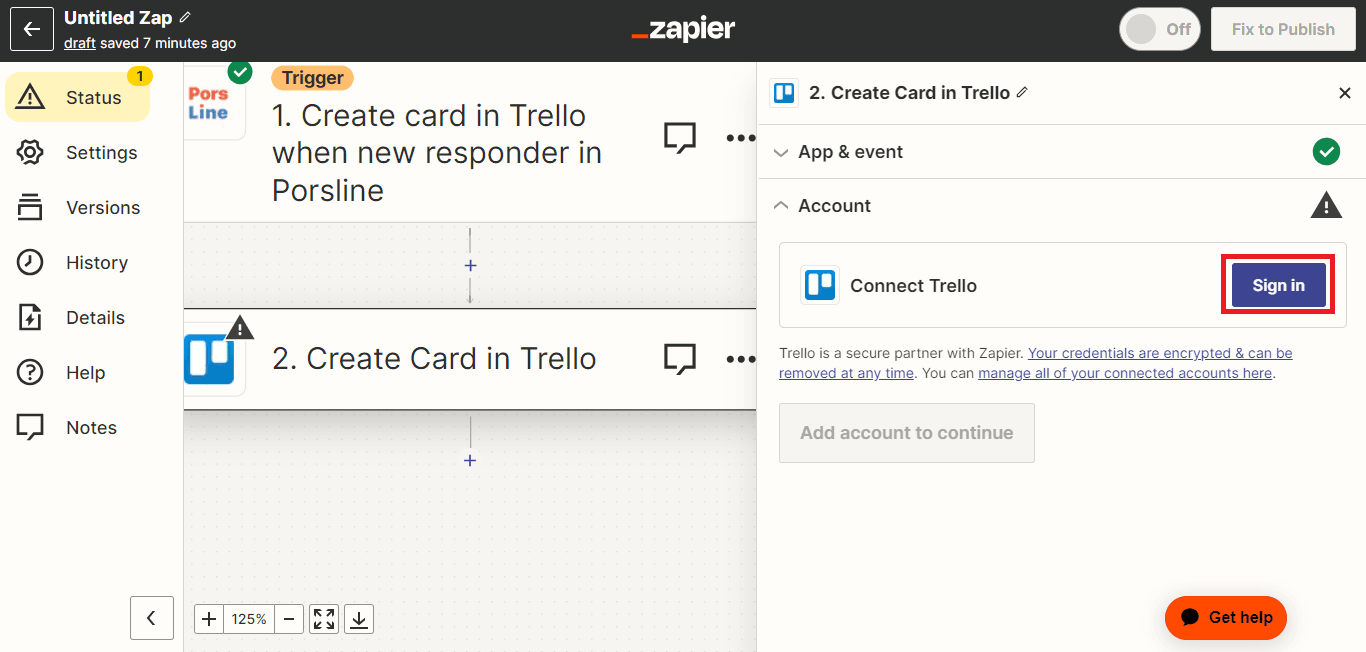Viewport: 1366px width, 652px height.
Task: Add step below Trello action
Action: (470, 460)
